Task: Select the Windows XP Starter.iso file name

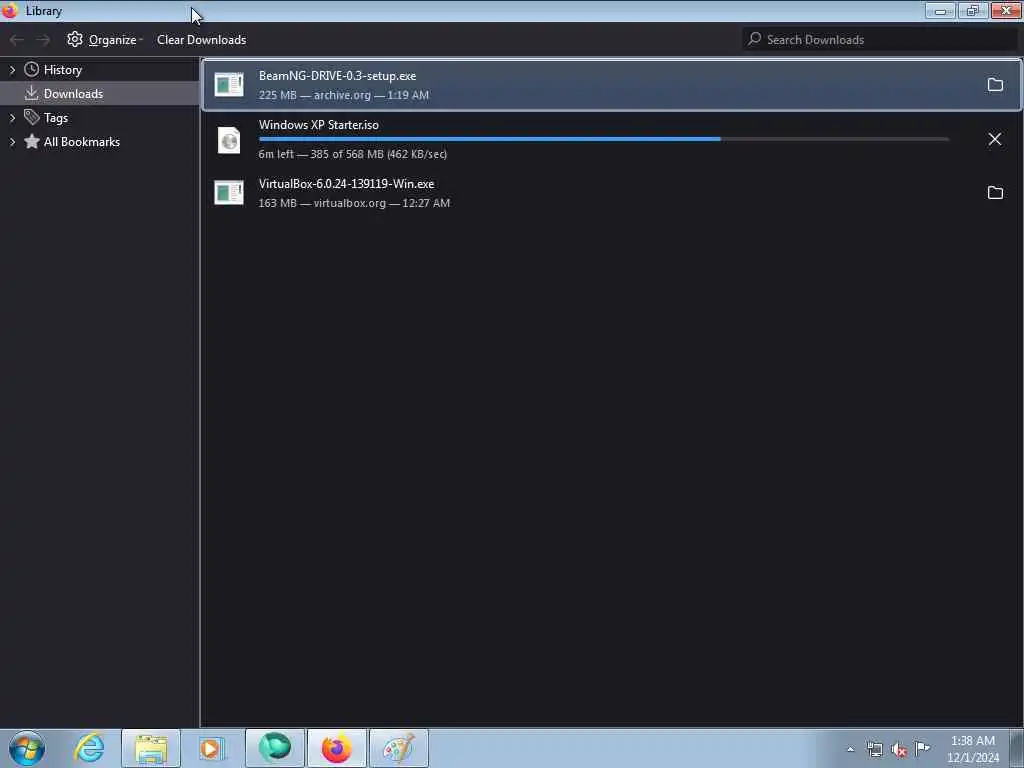Action: pos(319,125)
